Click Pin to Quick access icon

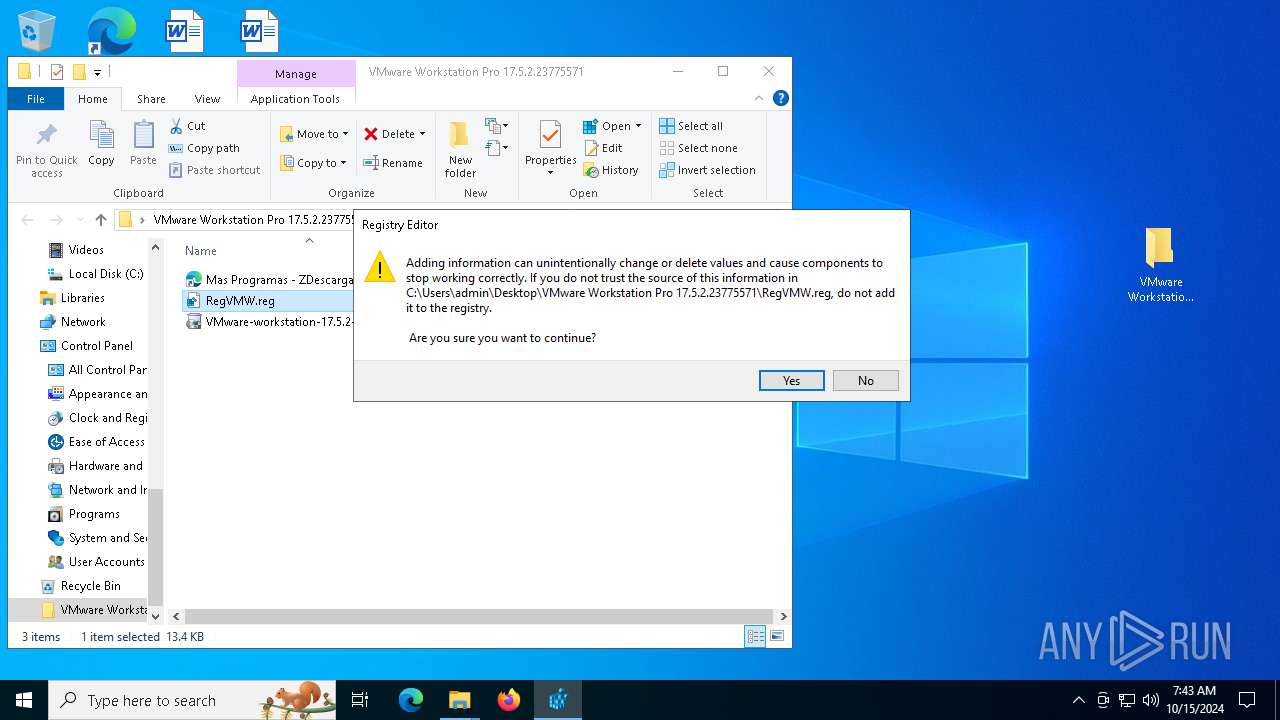click(x=46, y=150)
